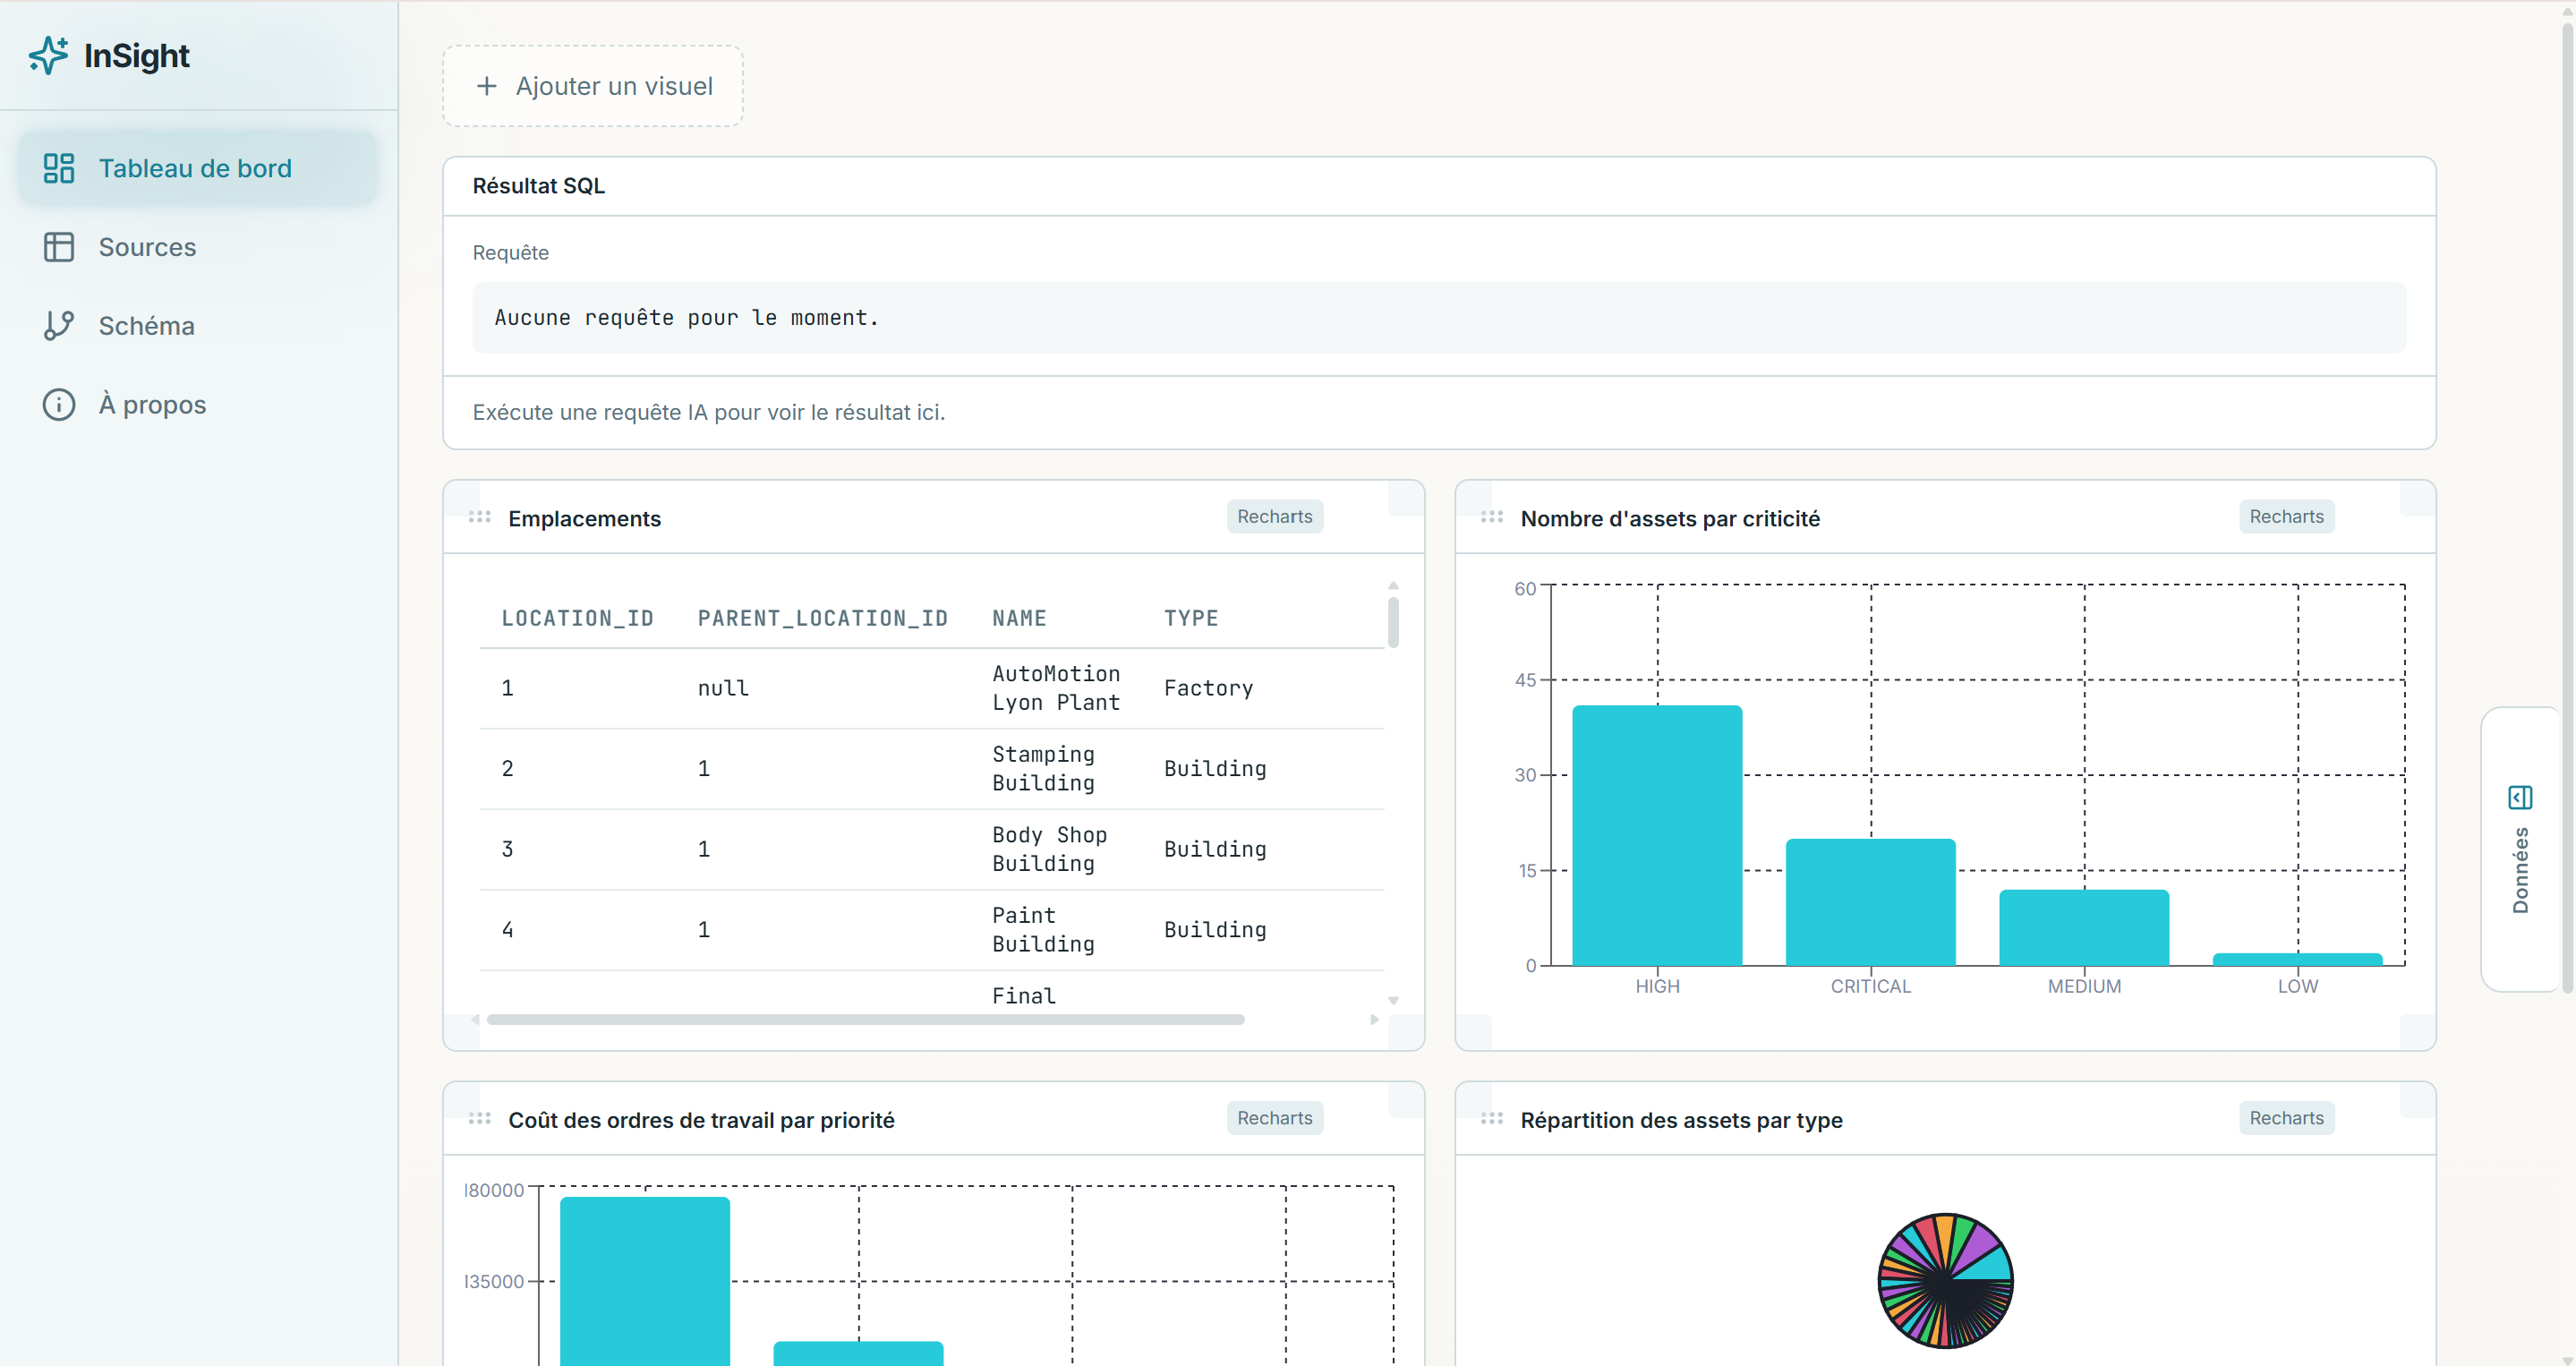The width and height of the screenshot is (2576, 1366).
Task: Grab the Emplacements card drag handle
Action: coord(480,517)
